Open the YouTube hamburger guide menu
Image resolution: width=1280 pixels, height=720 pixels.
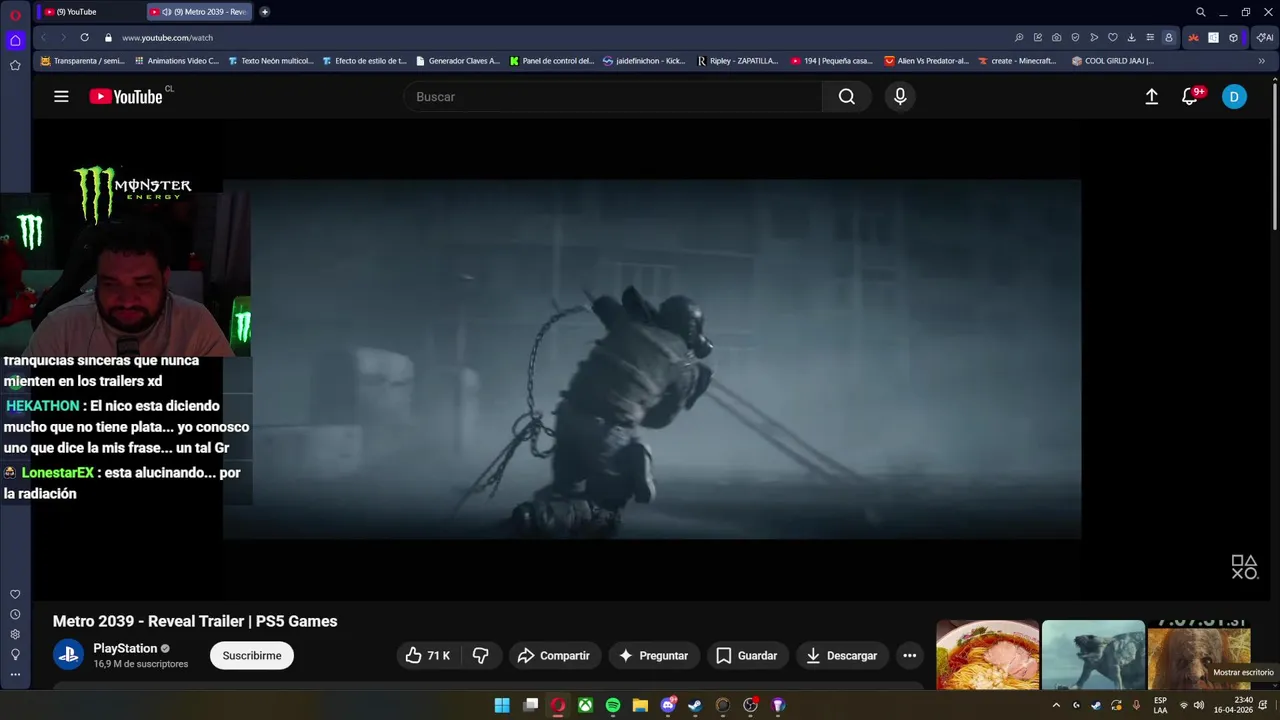point(61,97)
